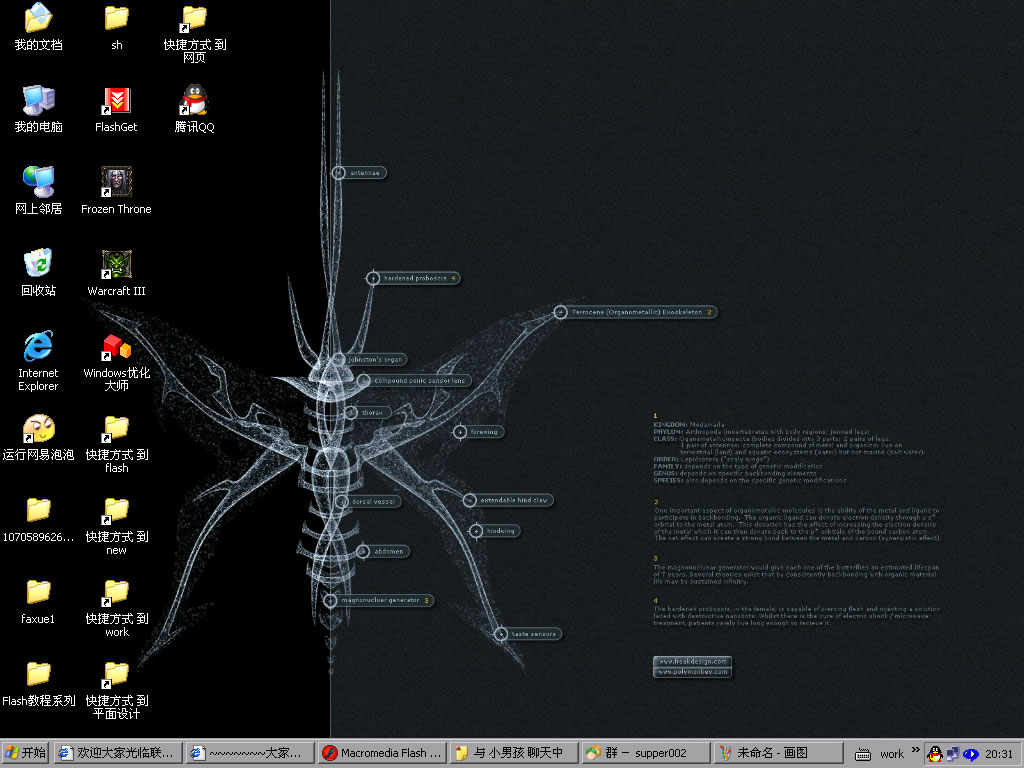Launch the Frozen Throne game shortcut
The image size is (1024, 768).
[116, 190]
